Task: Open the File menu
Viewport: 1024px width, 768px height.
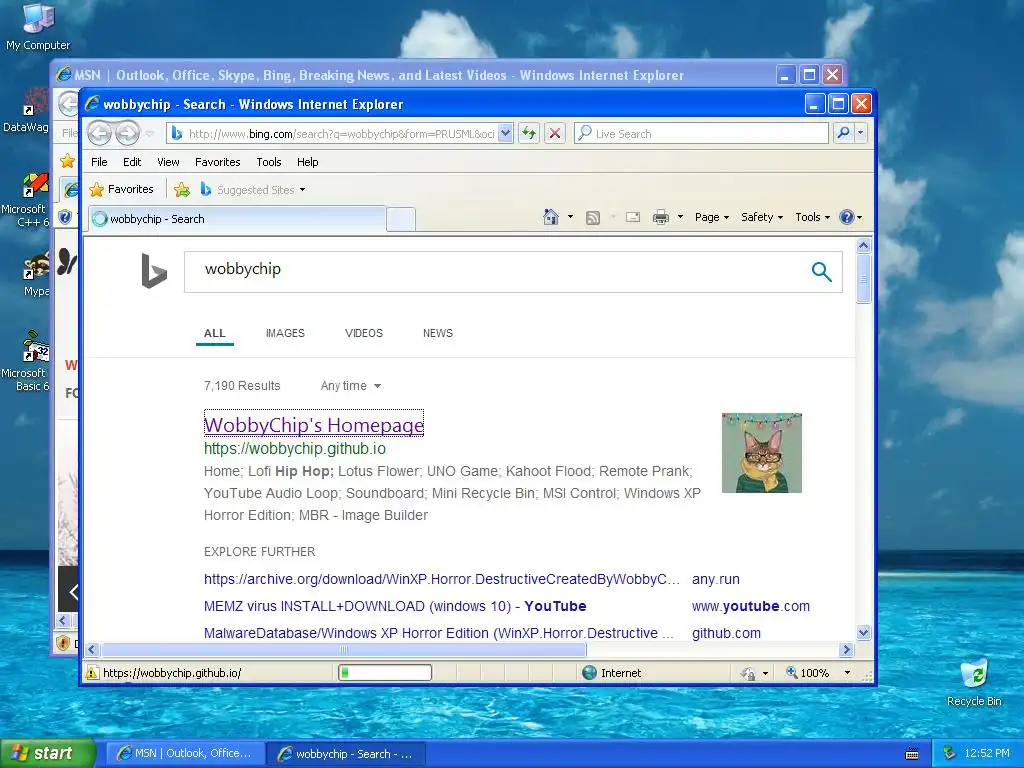Action: (99, 162)
